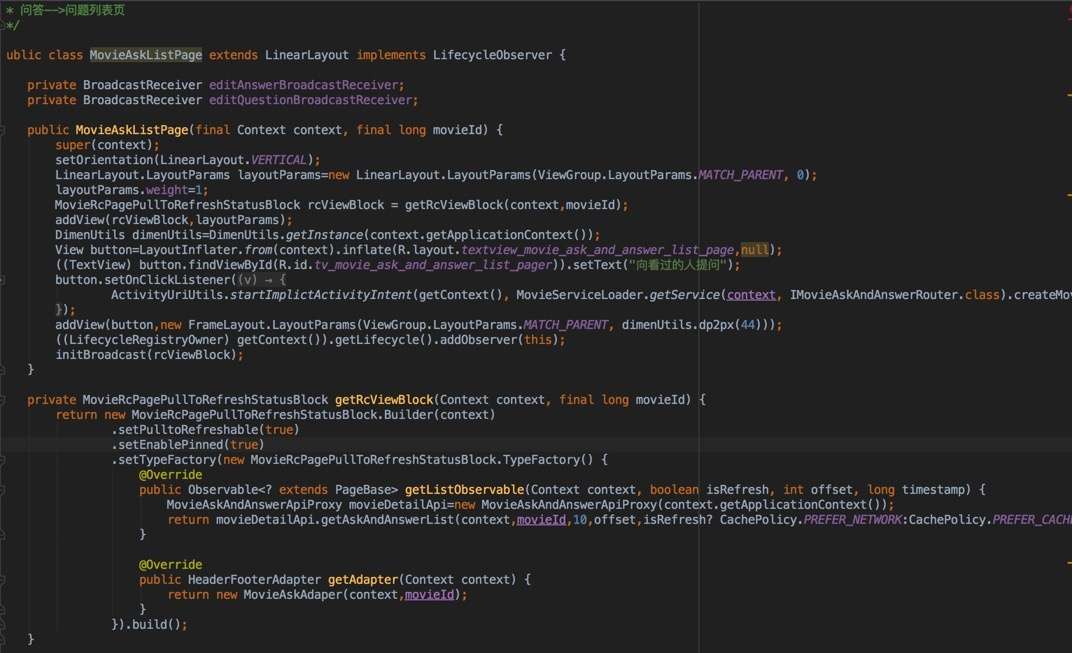Viewport: 1072px width, 653px height.
Task: Click the underlined context argument in getService
Action: coord(751,295)
